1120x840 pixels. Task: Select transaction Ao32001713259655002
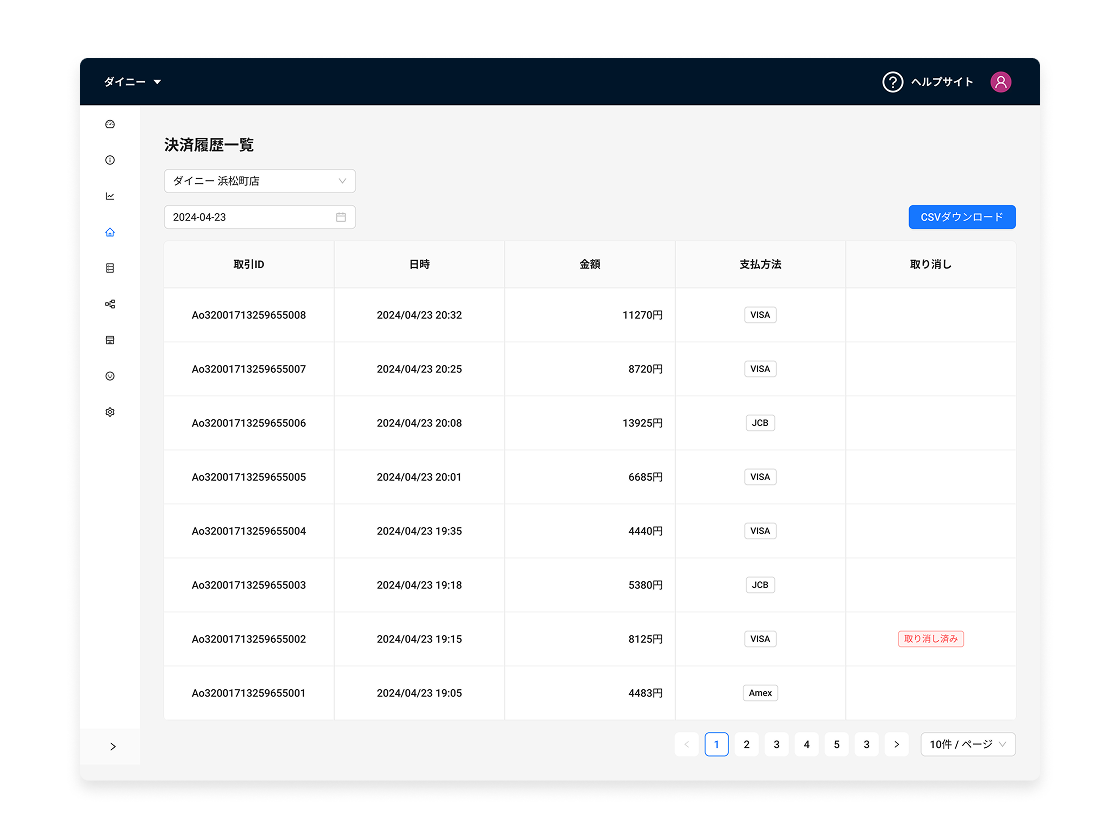tap(249, 639)
